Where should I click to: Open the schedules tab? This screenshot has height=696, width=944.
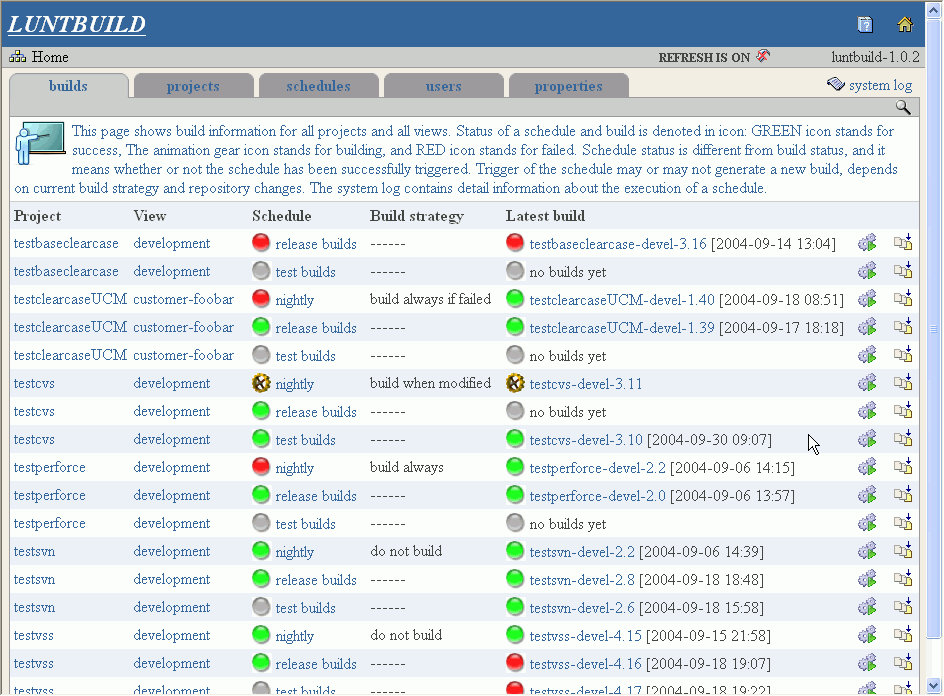(x=318, y=86)
